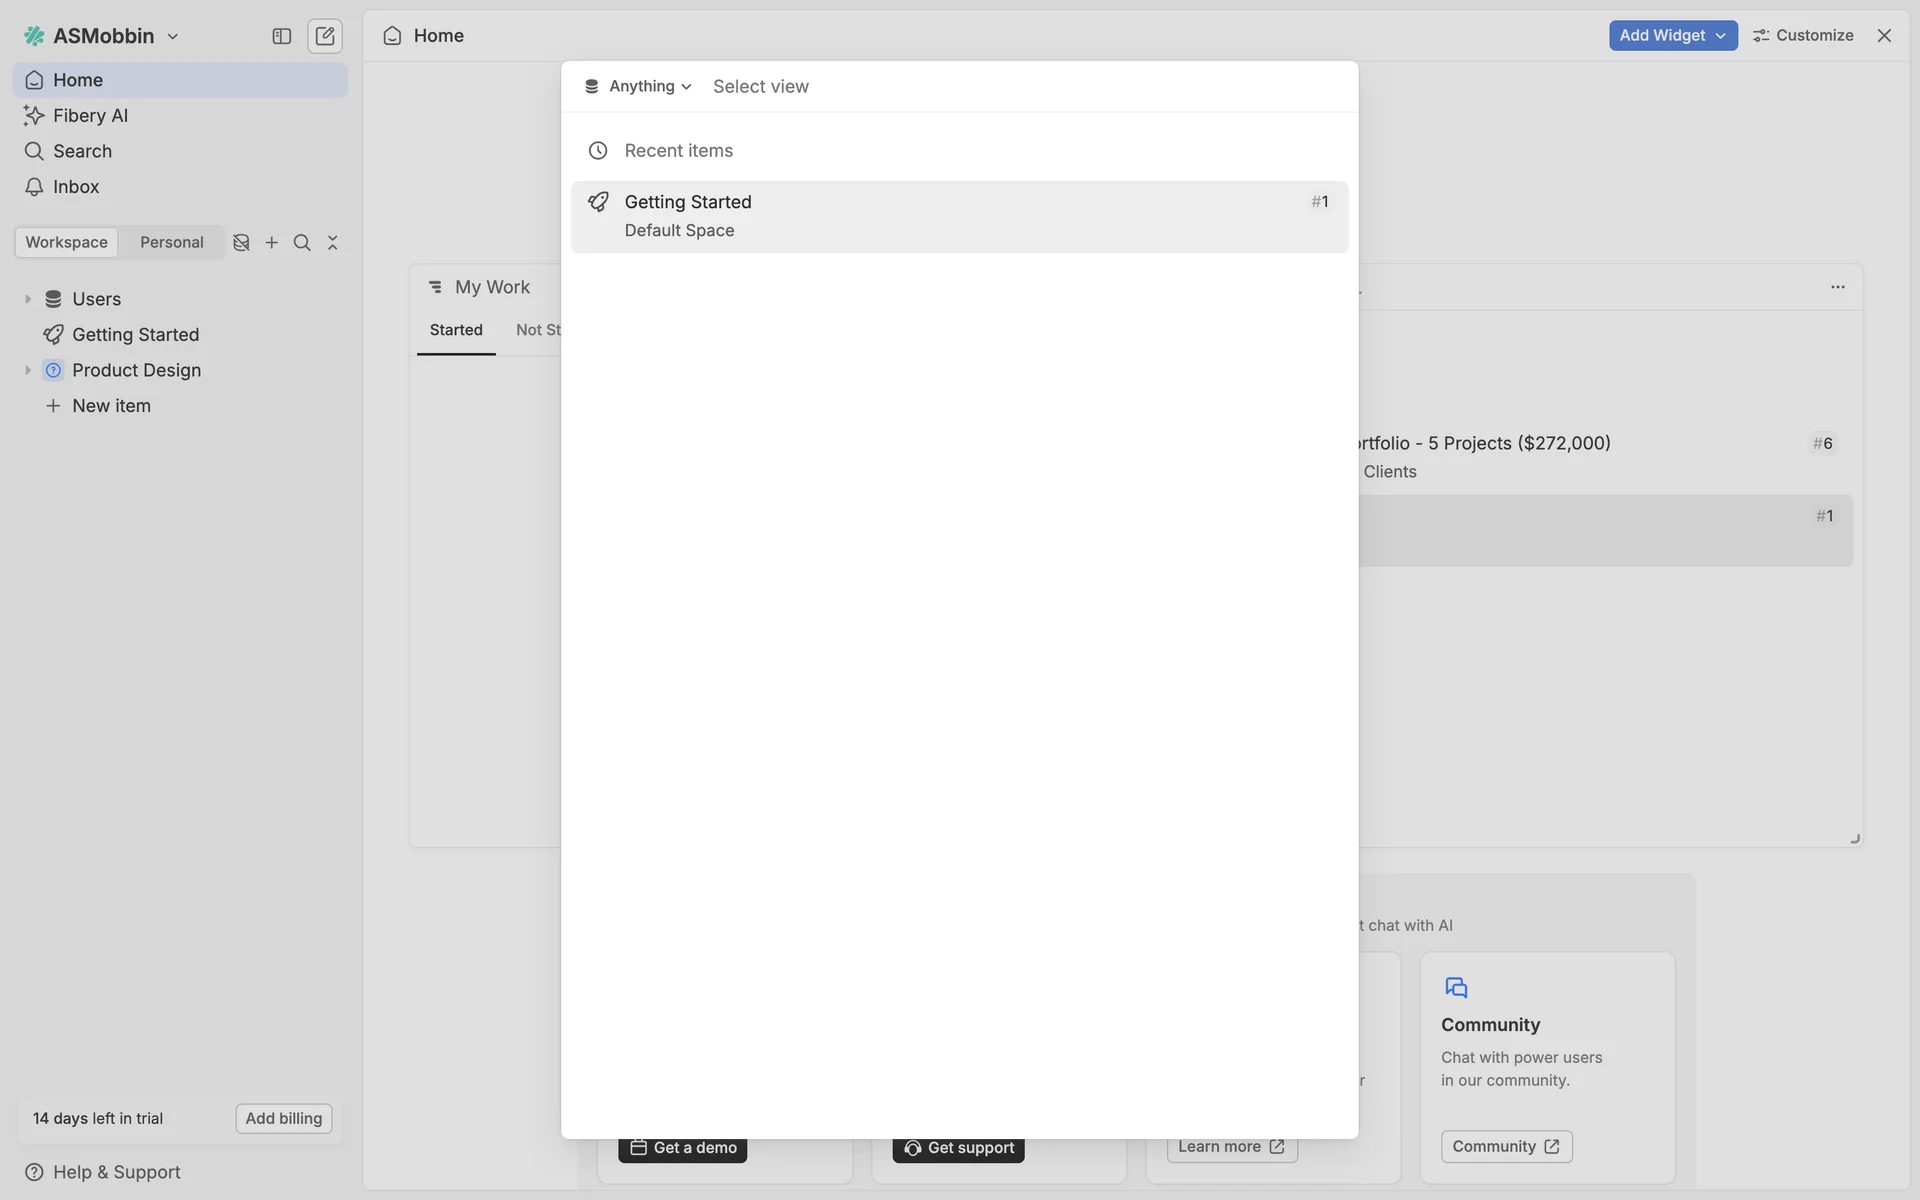Select the Started tab in My Work
Screen dimensions: 1920x1200
click(456, 330)
